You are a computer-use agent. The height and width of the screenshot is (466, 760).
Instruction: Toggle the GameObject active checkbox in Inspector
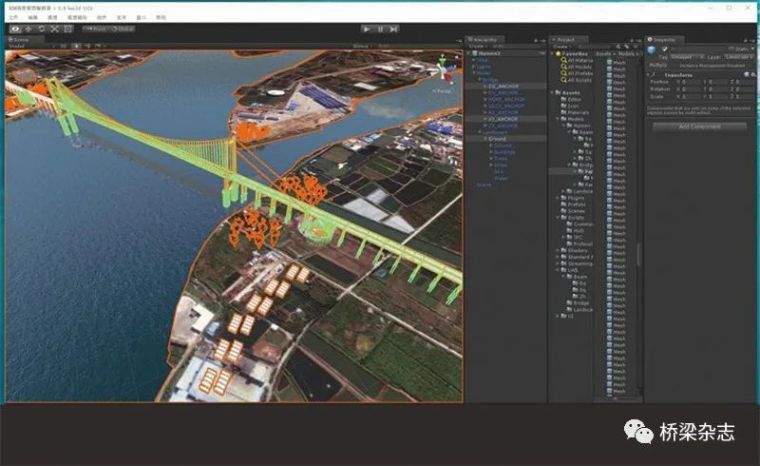click(x=665, y=48)
